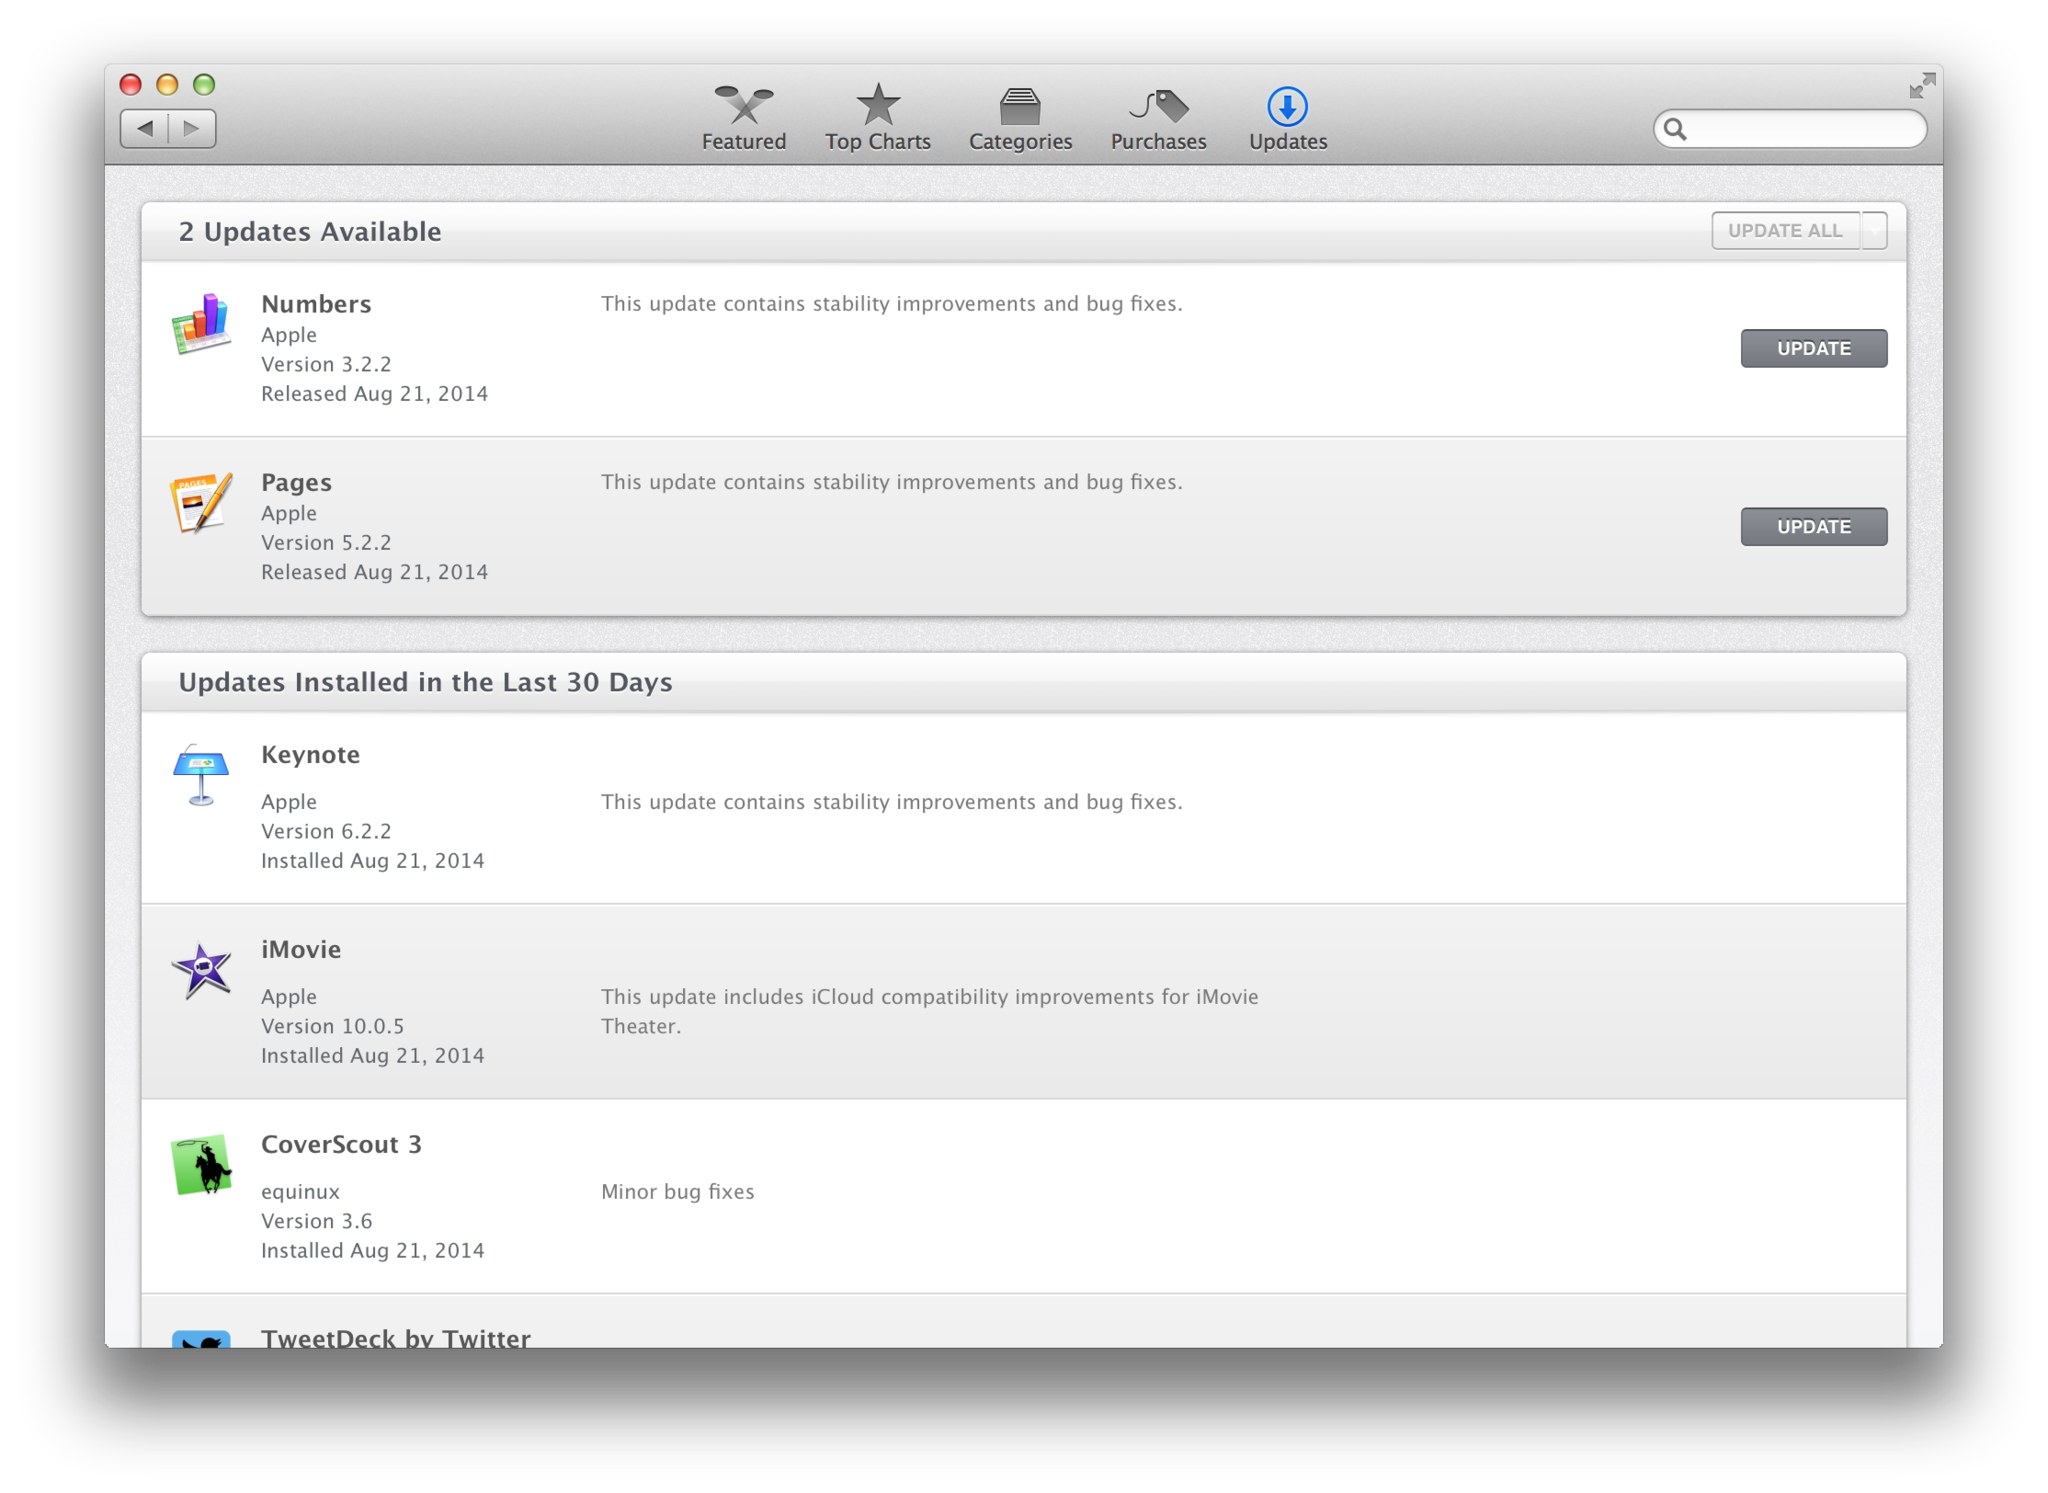Screen dimensions: 2048x1493
Task: Click the Numbers app icon
Action: [x=201, y=324]
